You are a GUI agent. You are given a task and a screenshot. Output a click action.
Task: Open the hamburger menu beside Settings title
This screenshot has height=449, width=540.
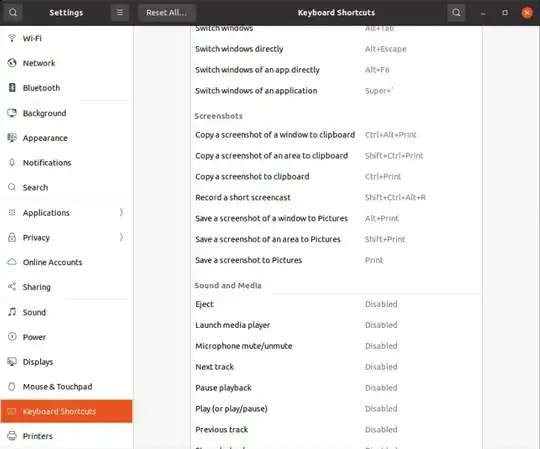120,13
